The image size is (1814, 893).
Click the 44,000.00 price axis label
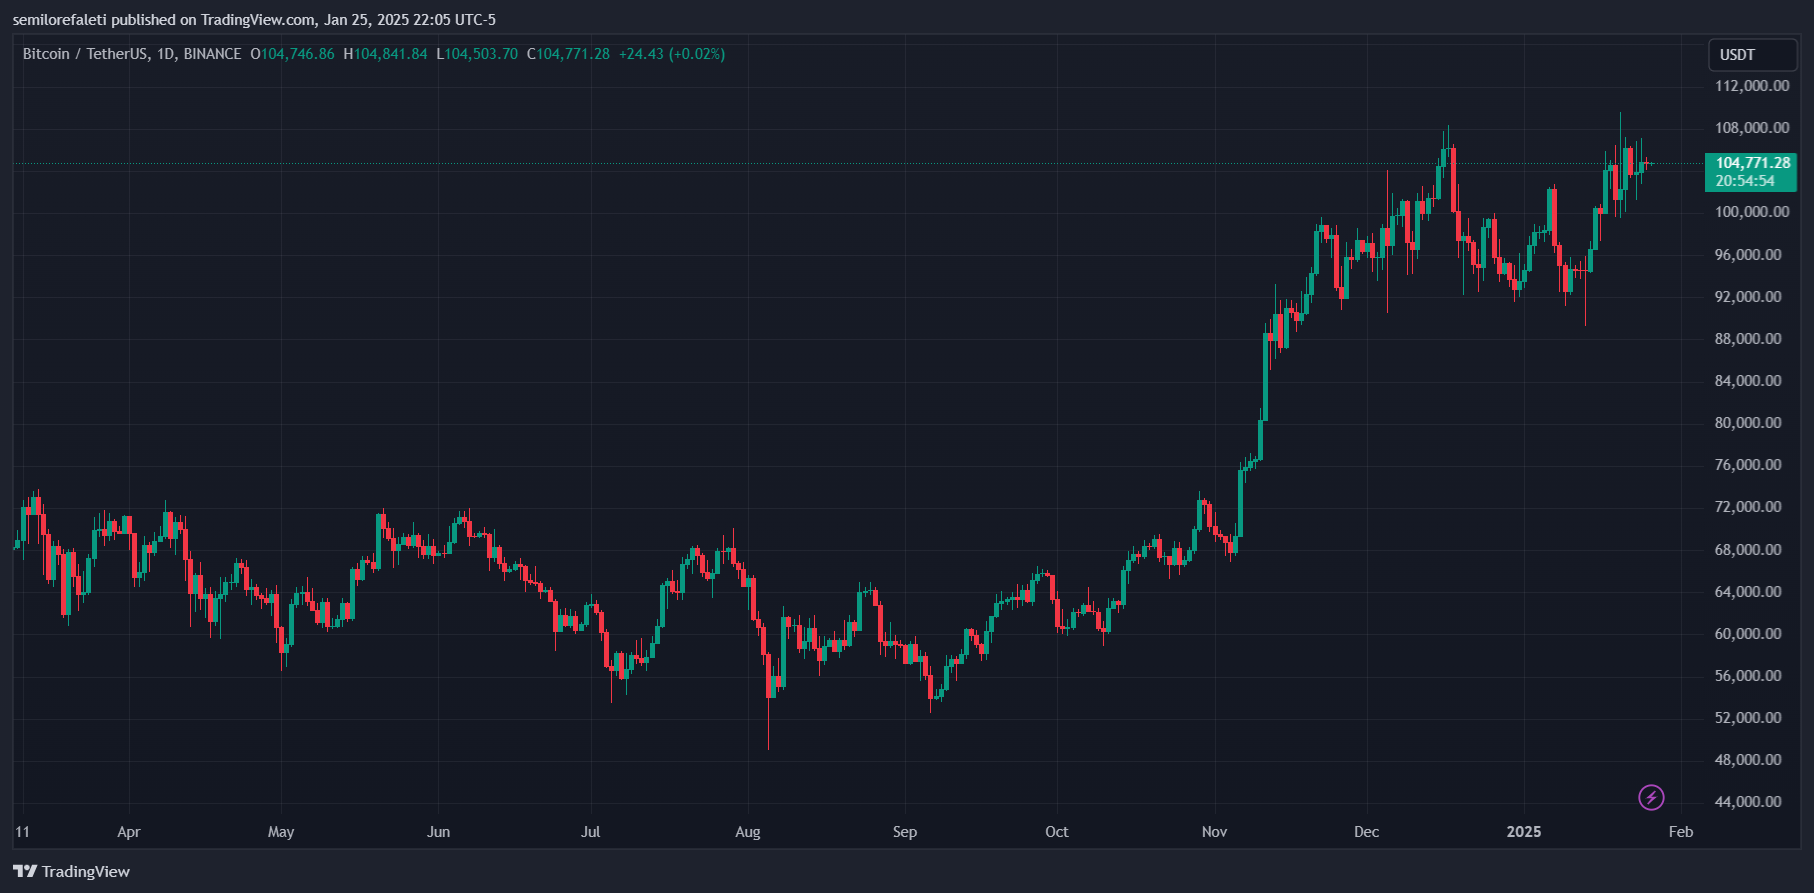click(1748, 802)
